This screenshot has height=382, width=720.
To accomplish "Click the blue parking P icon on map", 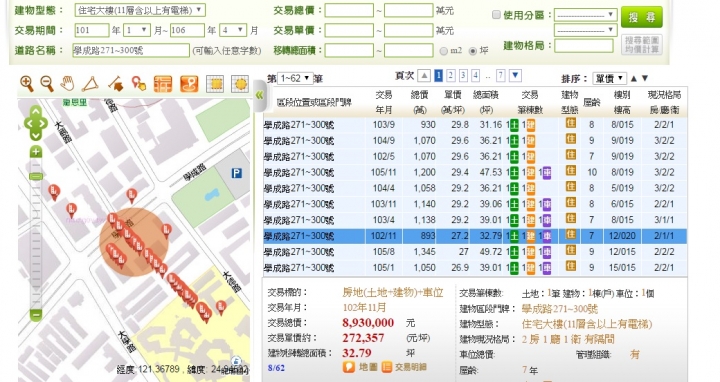I will (x=236, y=173).
